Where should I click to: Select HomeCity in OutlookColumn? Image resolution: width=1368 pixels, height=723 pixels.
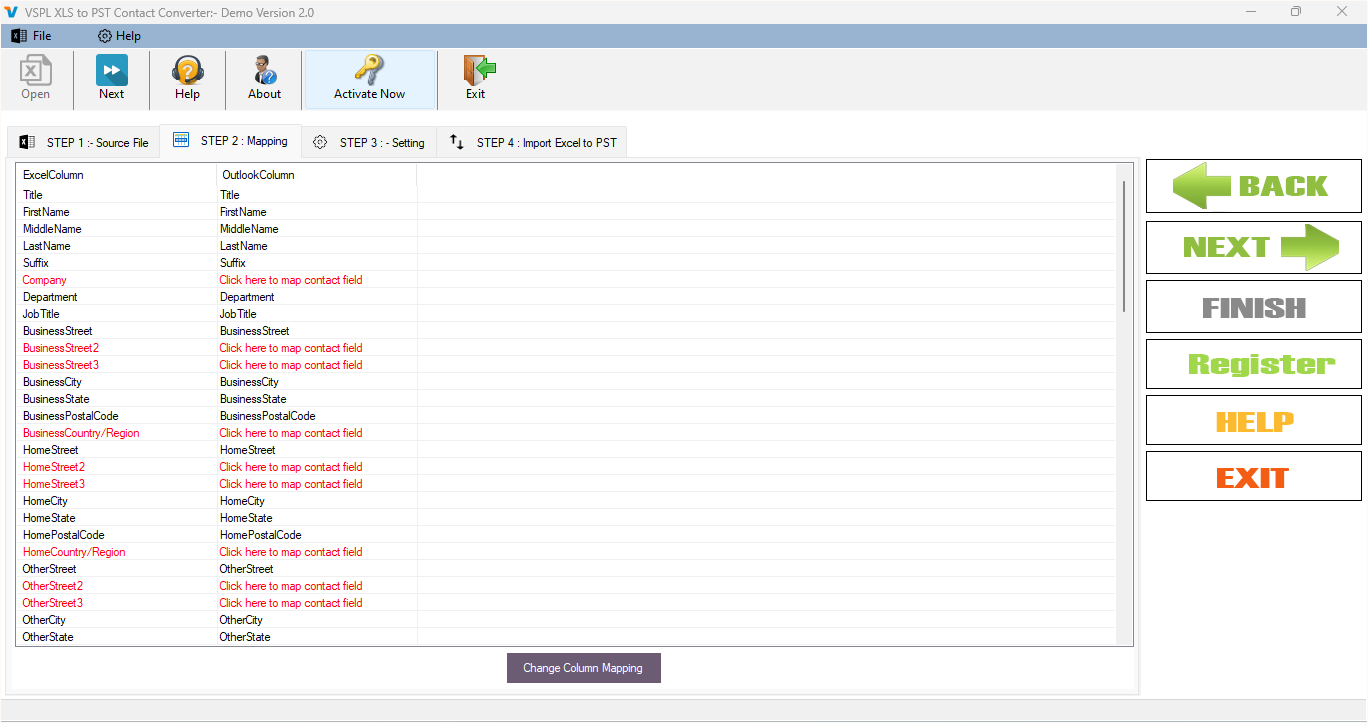click(243, 501)
